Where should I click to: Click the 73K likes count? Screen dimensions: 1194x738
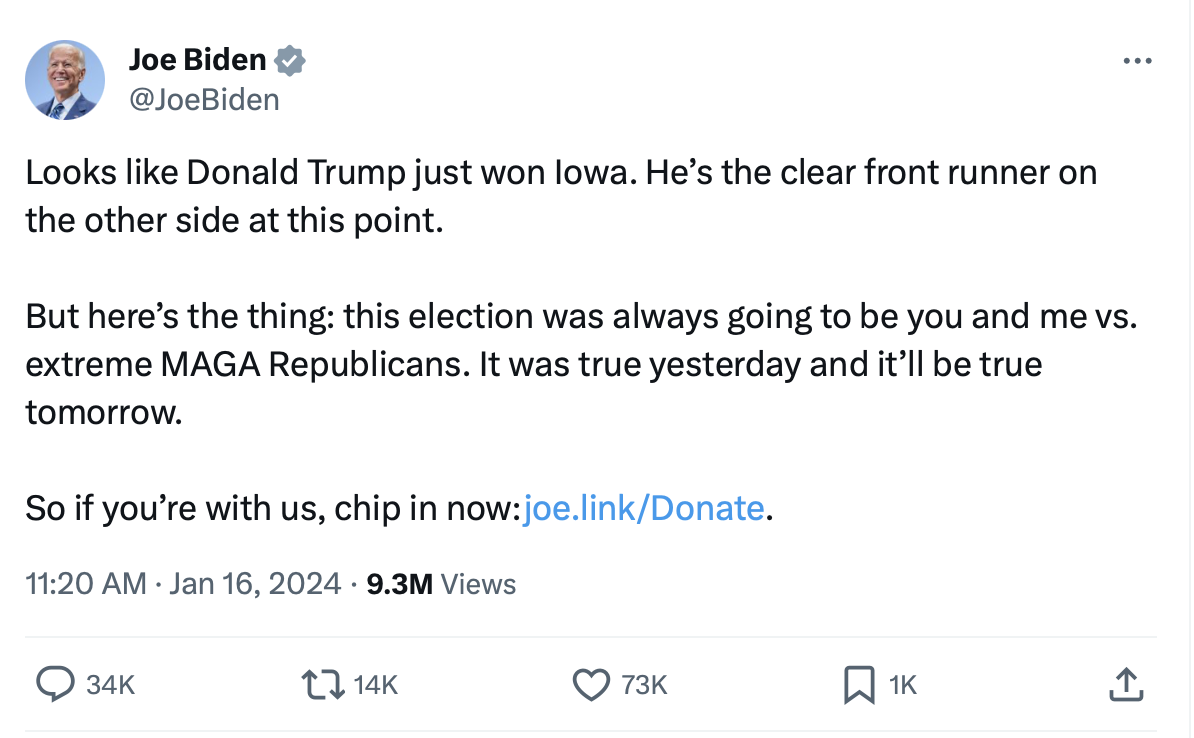(644, 685)
